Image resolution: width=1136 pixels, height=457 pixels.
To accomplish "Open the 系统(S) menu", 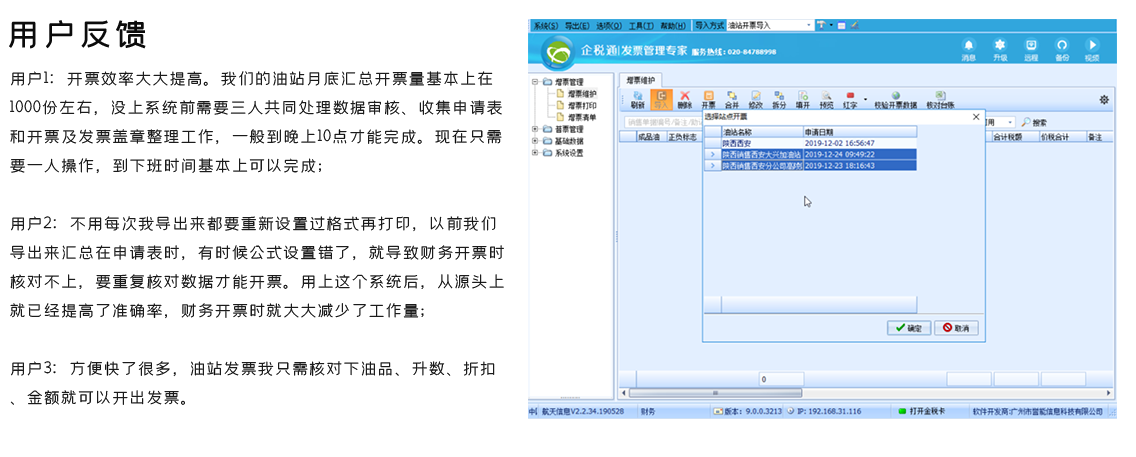I will [546, 25].
